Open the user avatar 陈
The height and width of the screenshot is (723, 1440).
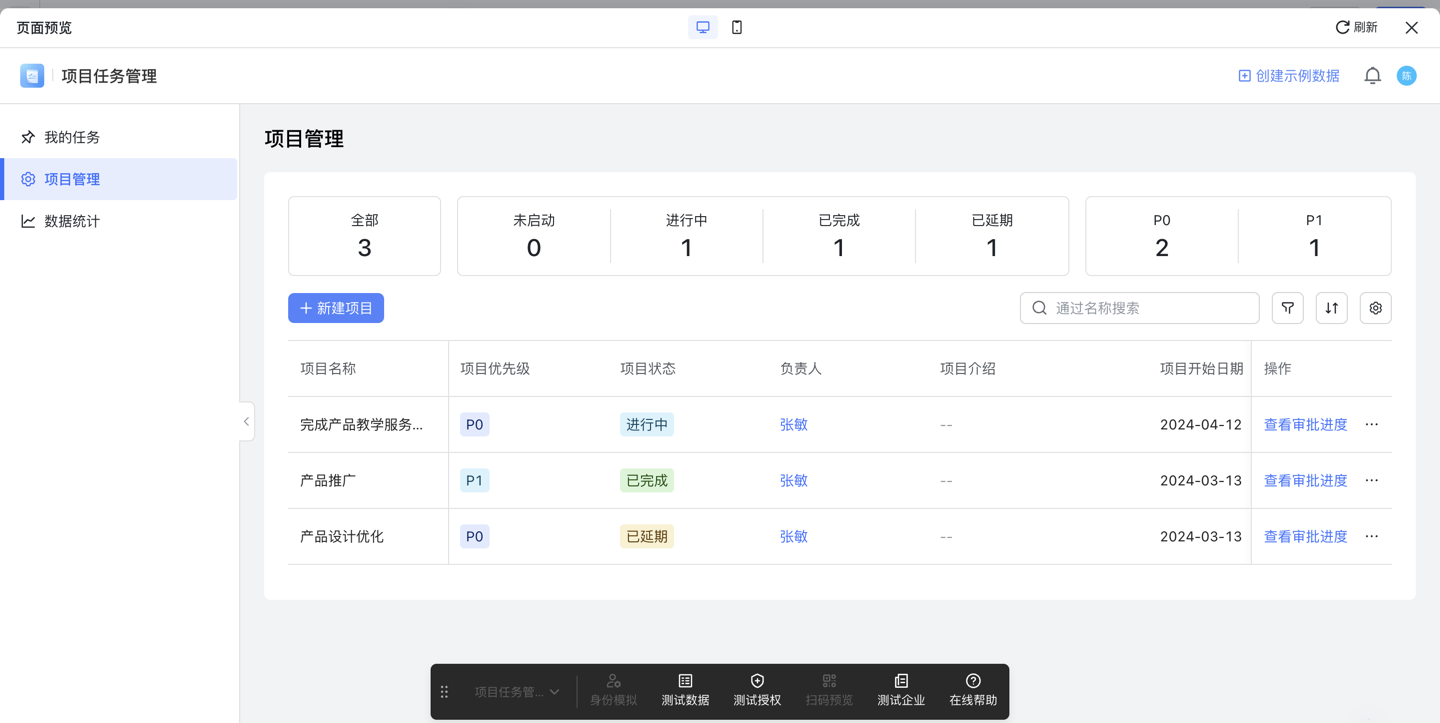pyautogui.click(x=1406, y=76)
